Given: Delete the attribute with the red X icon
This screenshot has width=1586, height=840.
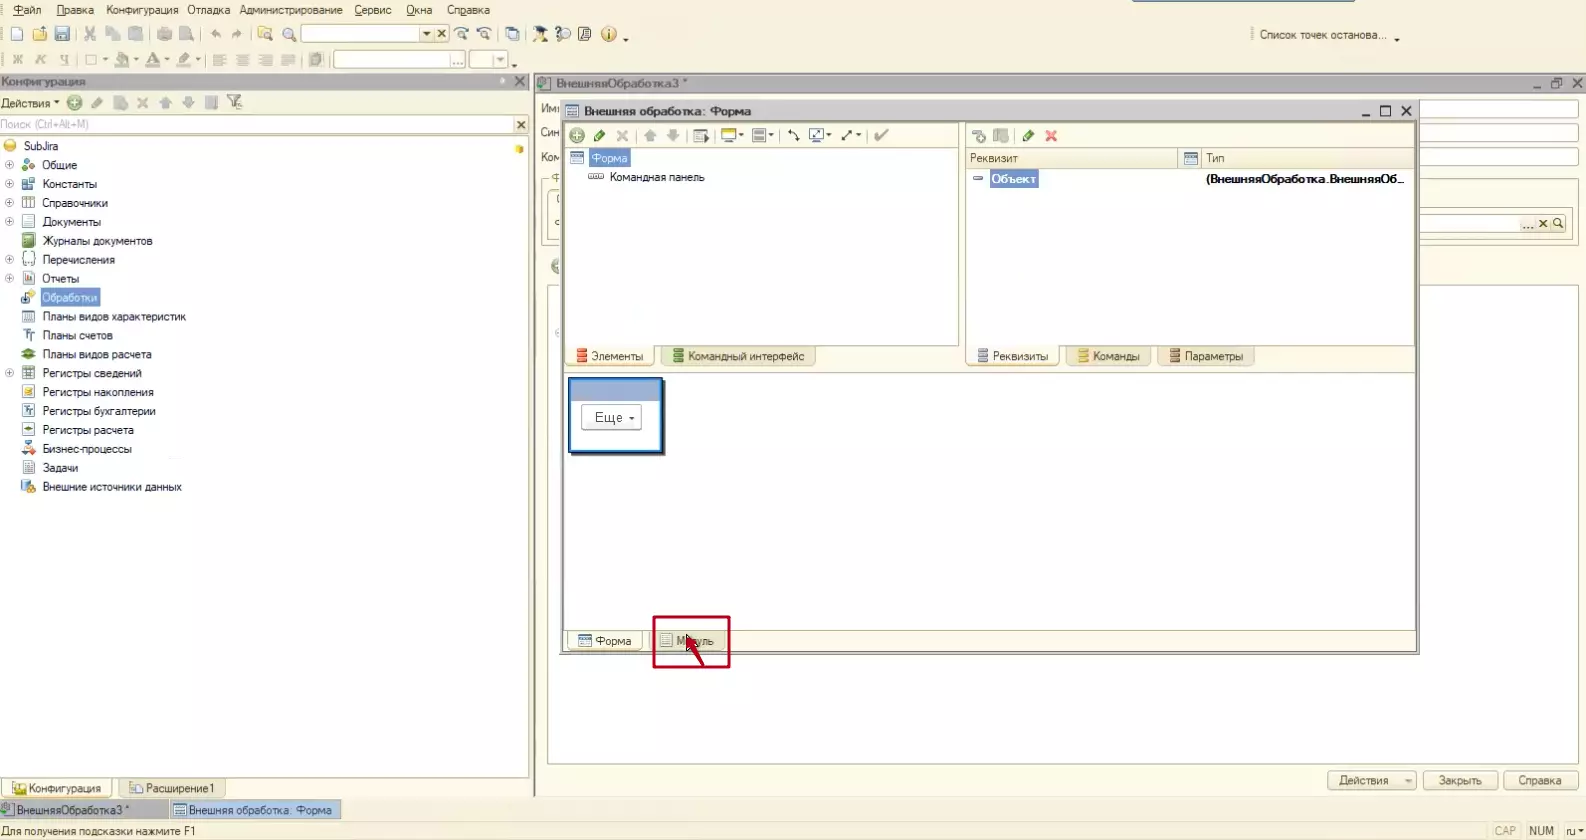Looking at the screenshot, I should pyautogui.click(x=1051, y=136).
